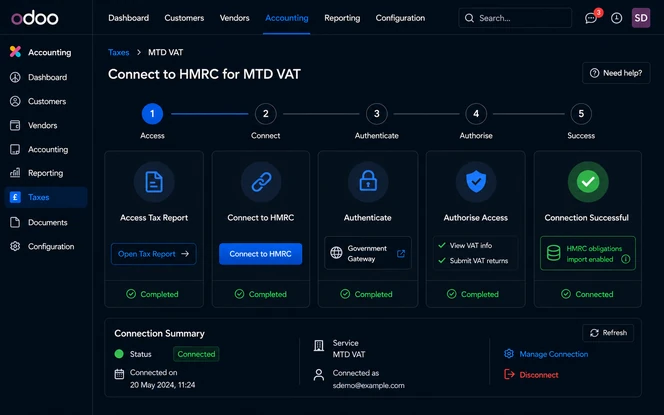Click the Accounting app icon in sidebar
Image resolution: width=664 pixels, height=415 pixels.
click(15, 52)
